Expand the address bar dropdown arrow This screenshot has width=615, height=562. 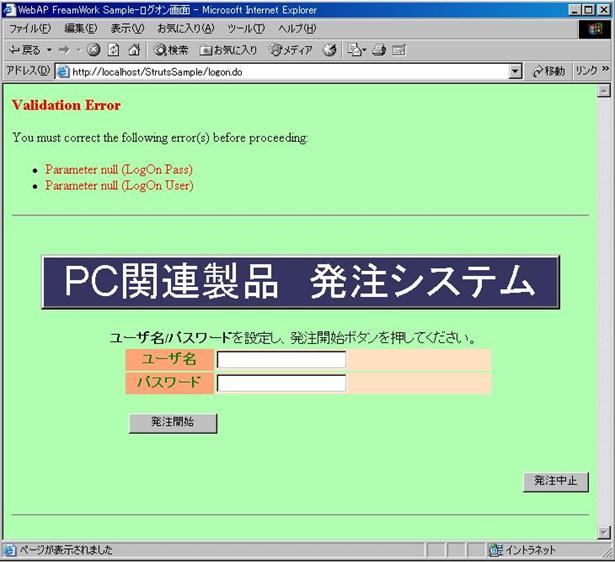pyautogui.click(x=515, y=71)
